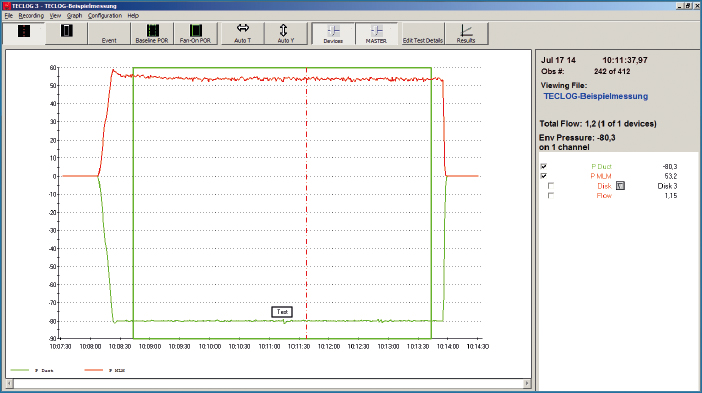702x393 pixels.
Task: Activate Auto T horizontal scaling
Action: (243, 34)
